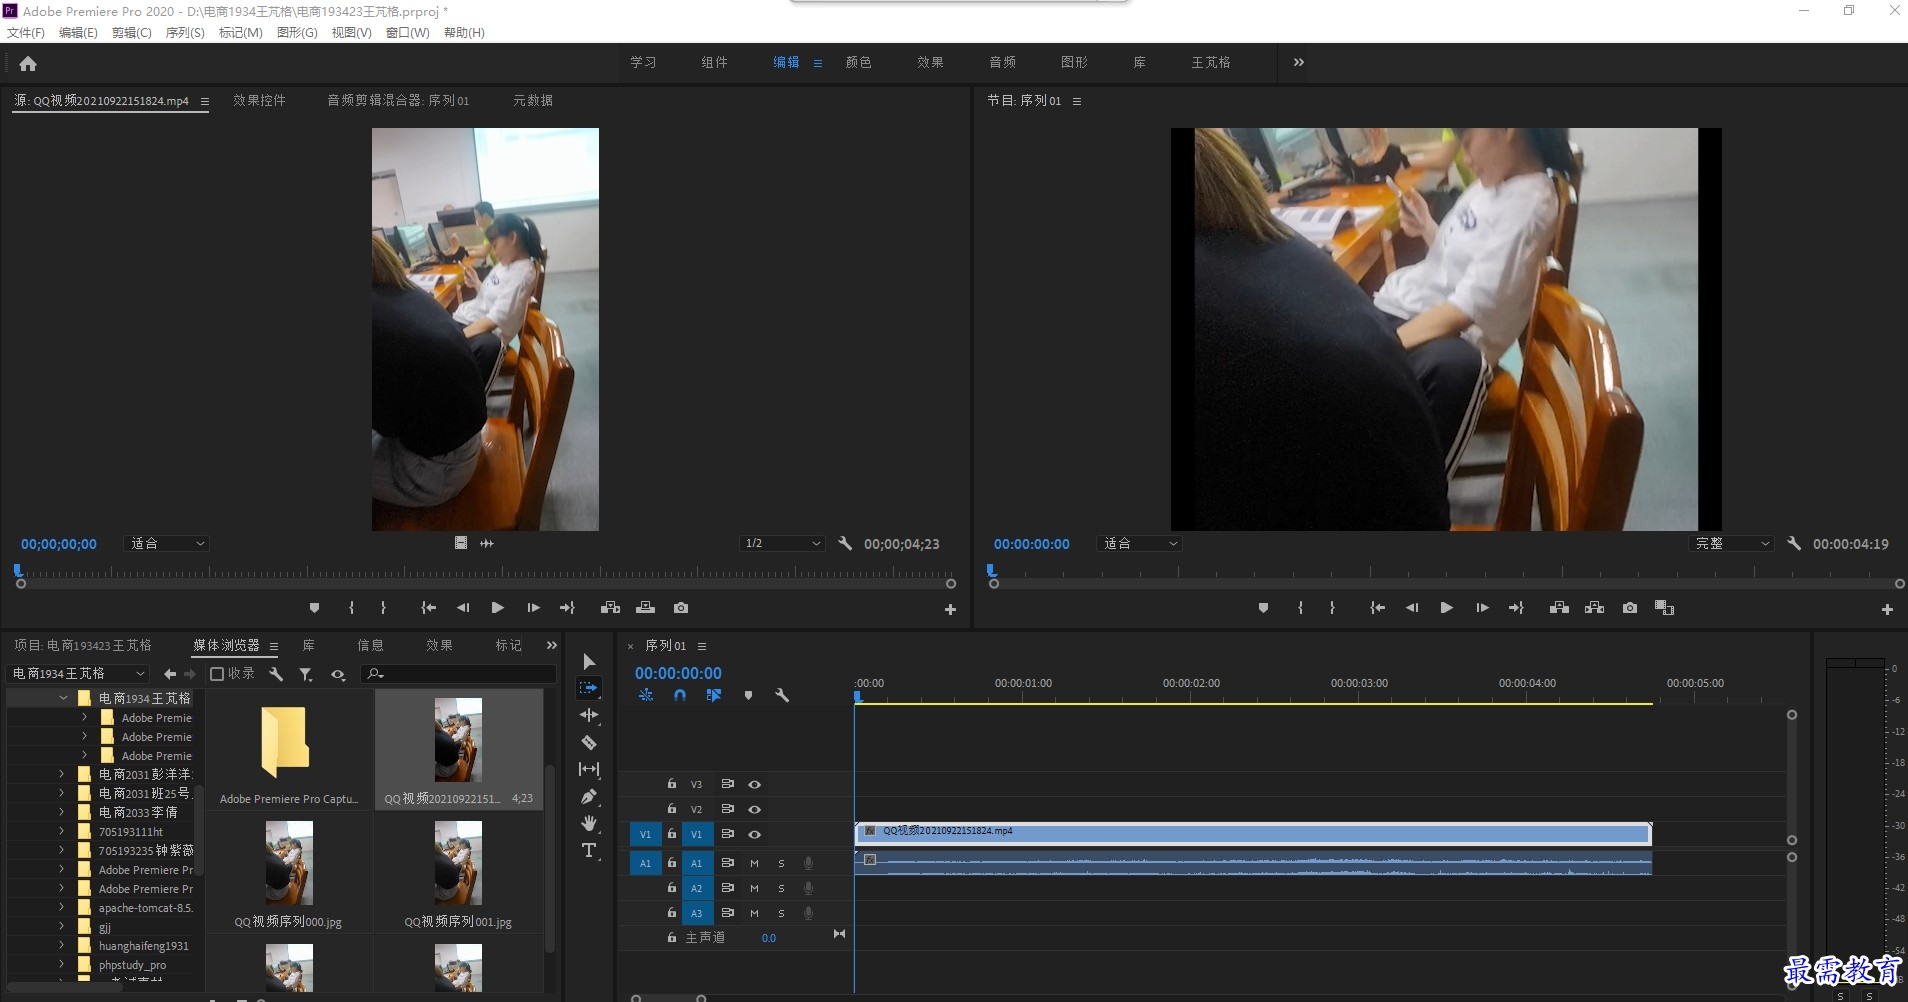The width and height of the screenshot is (1908, 1002).
Task: Switch to 效果控件 tab
Action: tap(259, 101)
